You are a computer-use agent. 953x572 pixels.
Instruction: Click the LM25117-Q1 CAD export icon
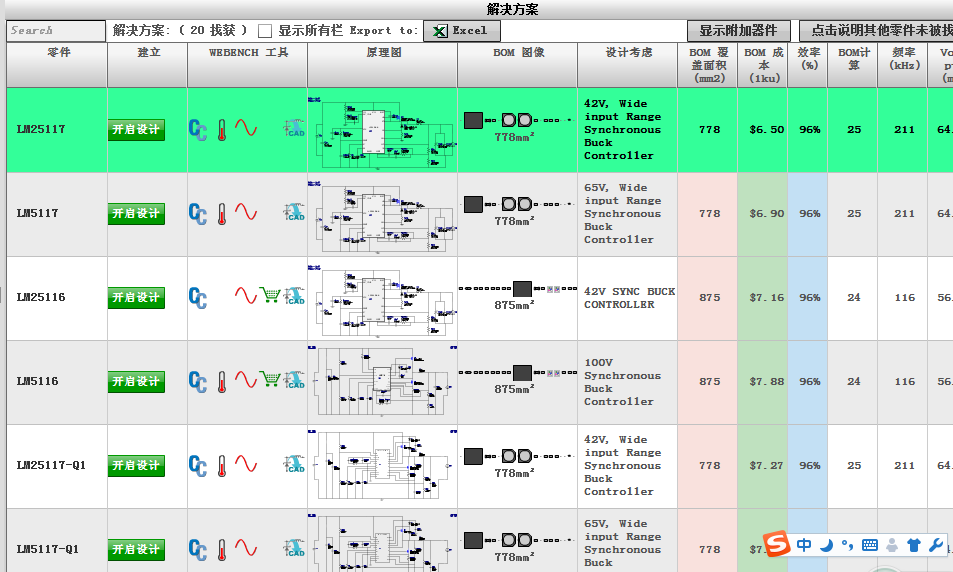coord(294,463)
